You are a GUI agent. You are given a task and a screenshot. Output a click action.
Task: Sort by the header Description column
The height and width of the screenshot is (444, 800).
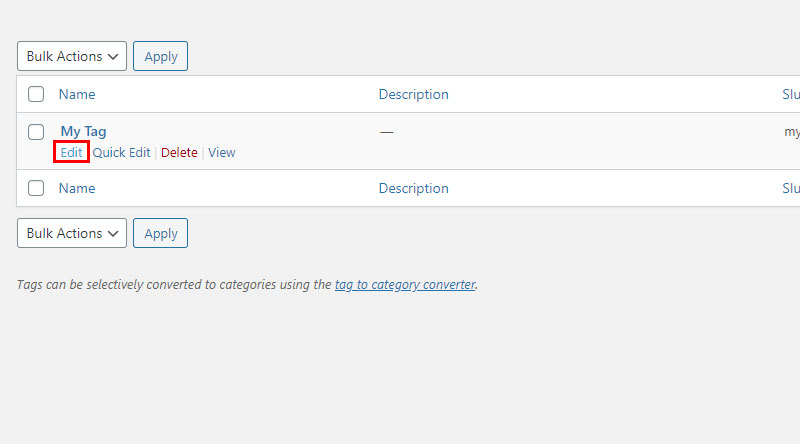point(413,94)
